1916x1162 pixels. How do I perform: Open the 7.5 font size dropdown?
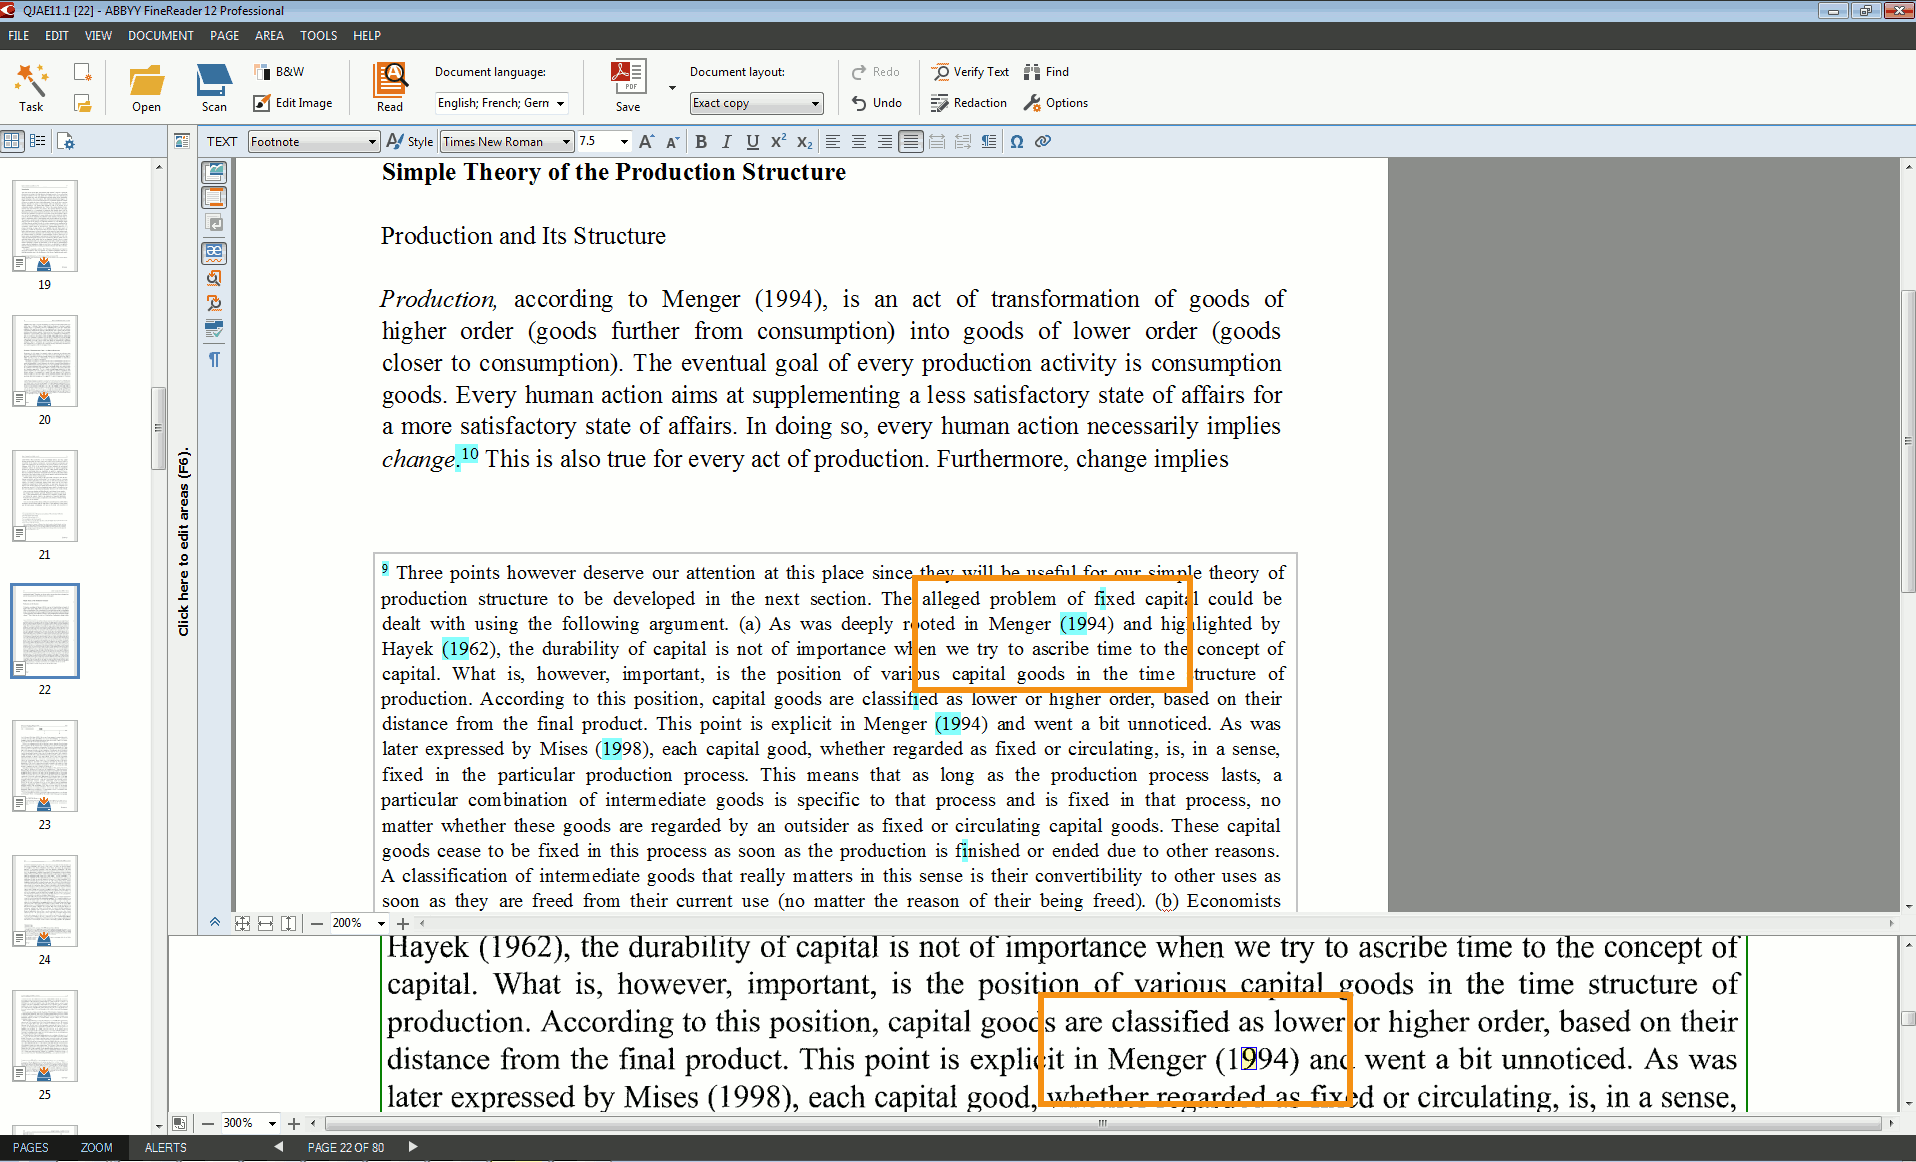pyautogui.click(x=604, y=142)
